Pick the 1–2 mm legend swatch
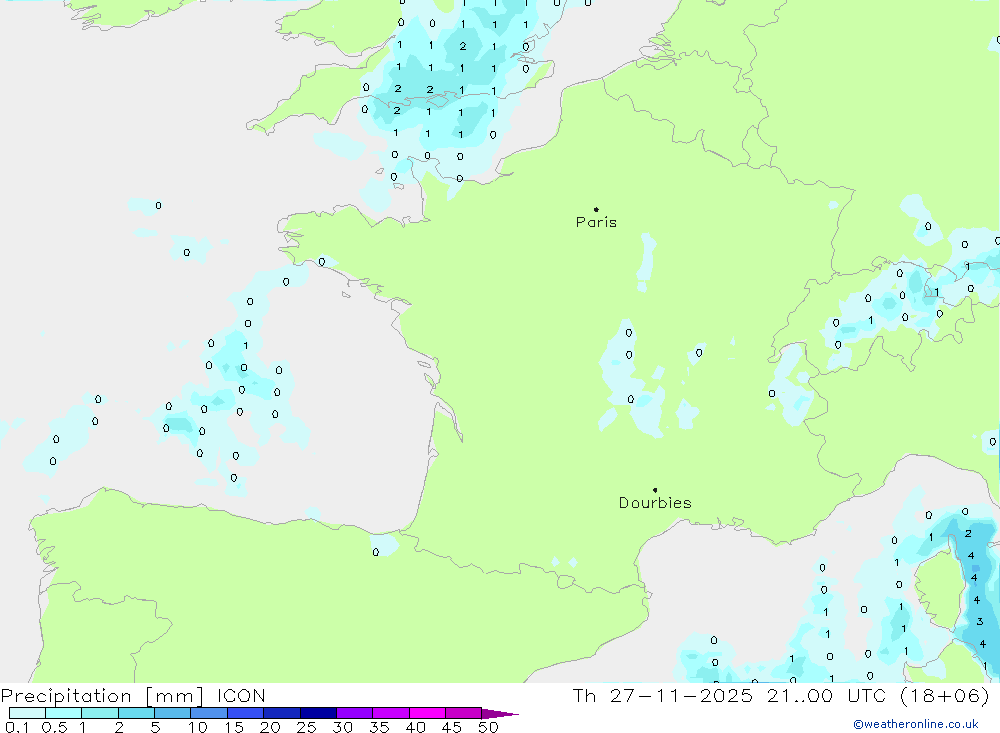The width and height of the screenshot is (1000, 733). (100, 713)
